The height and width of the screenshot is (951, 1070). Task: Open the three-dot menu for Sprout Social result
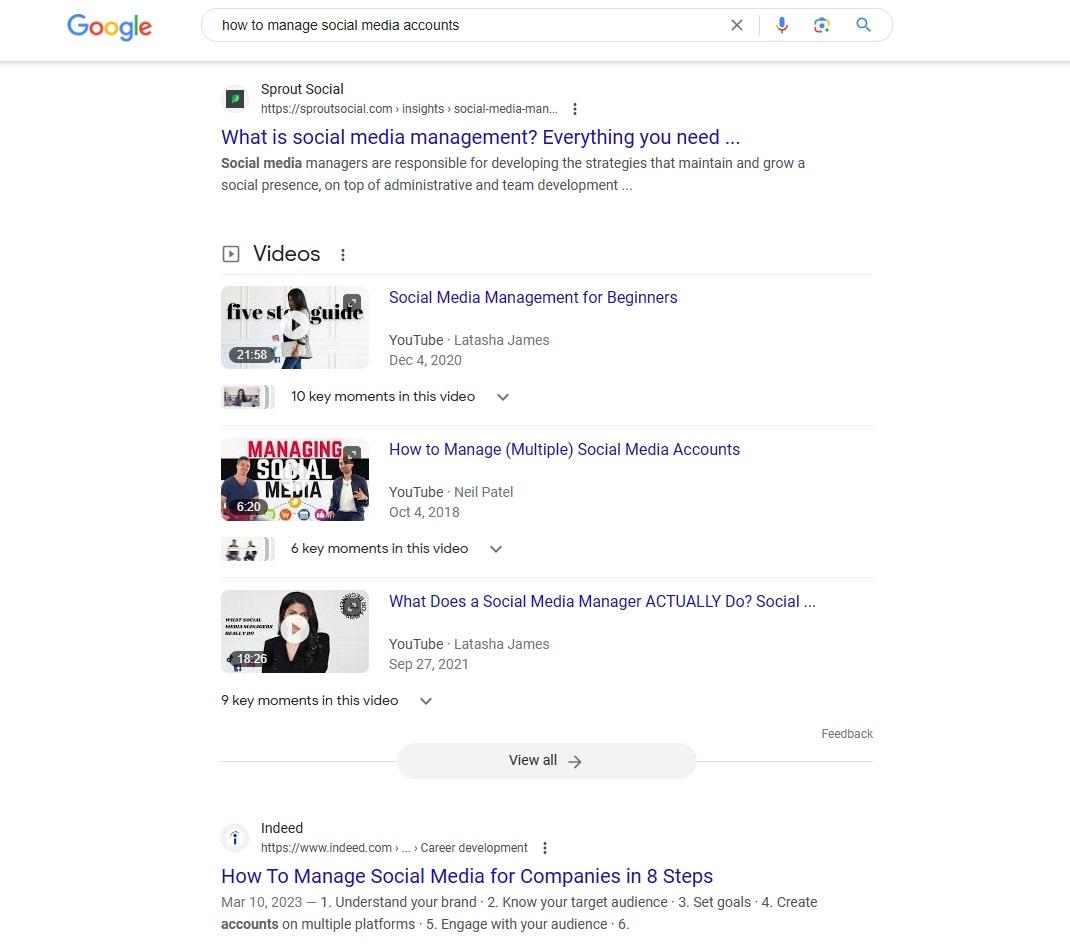coord(575,109)
